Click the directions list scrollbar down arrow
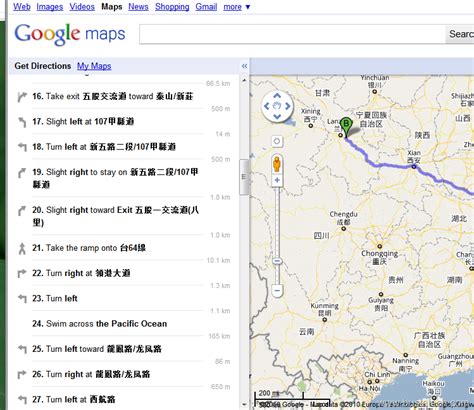Image resolution: width=474 pixels, height=410 pixels. tap(244, 405)
